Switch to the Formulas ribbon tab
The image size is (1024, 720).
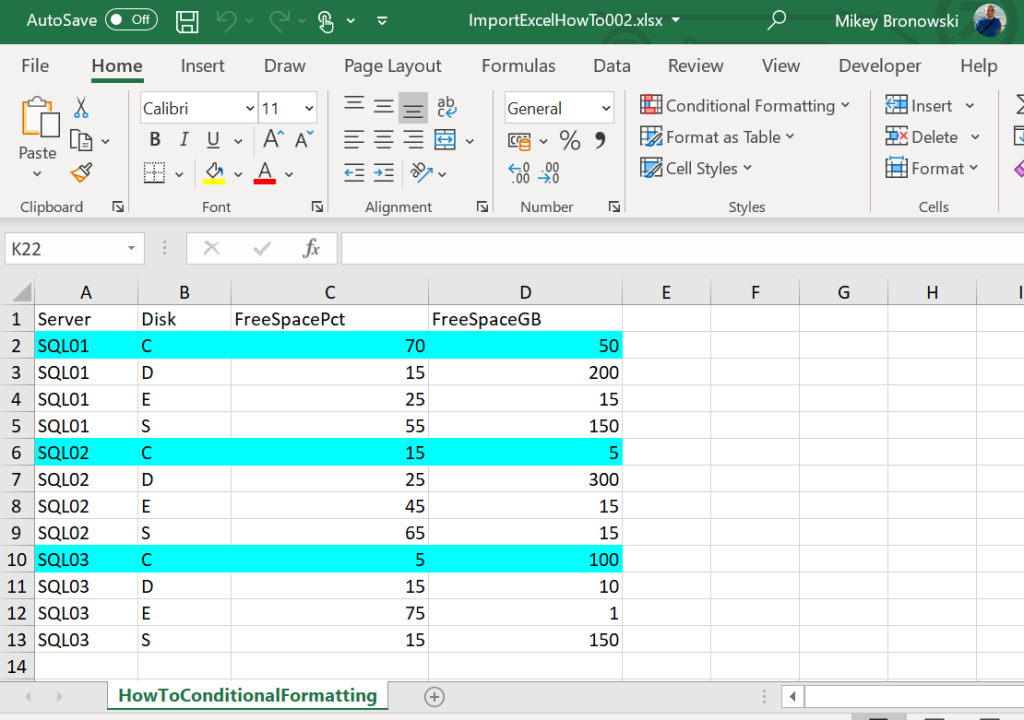click(518, 66)
